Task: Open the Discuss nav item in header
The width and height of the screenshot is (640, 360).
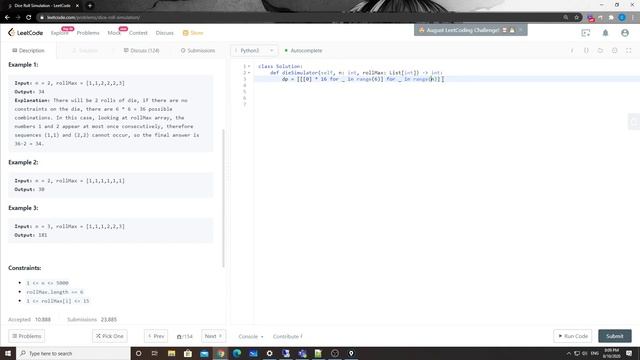Action: tap(164, 33)
